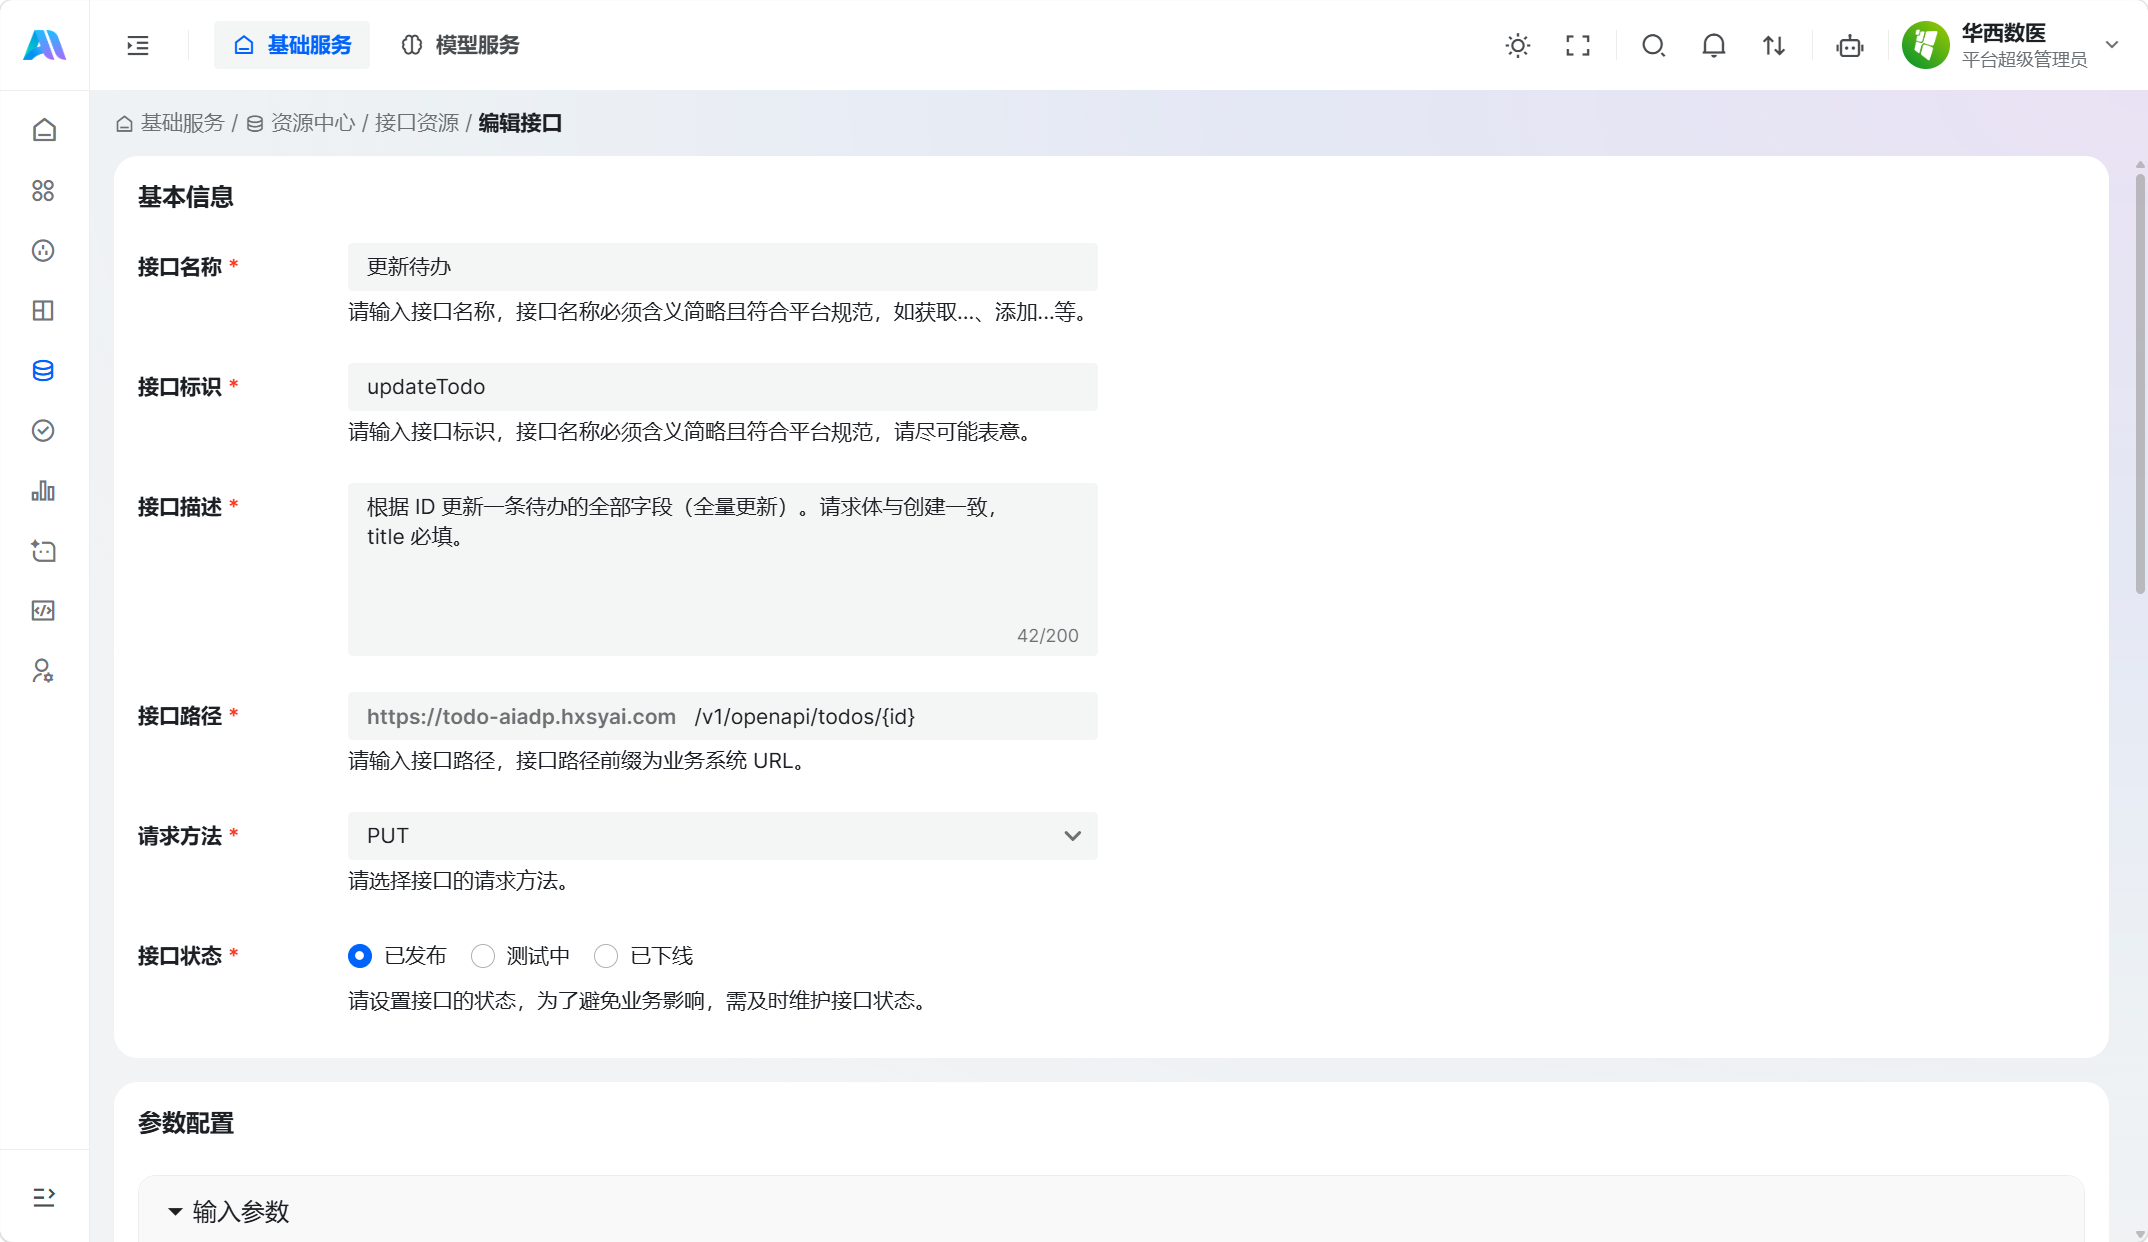Open sidebar sparkle box icon
Viewport: 2148px width, 1242px height.
coord(43,550)
